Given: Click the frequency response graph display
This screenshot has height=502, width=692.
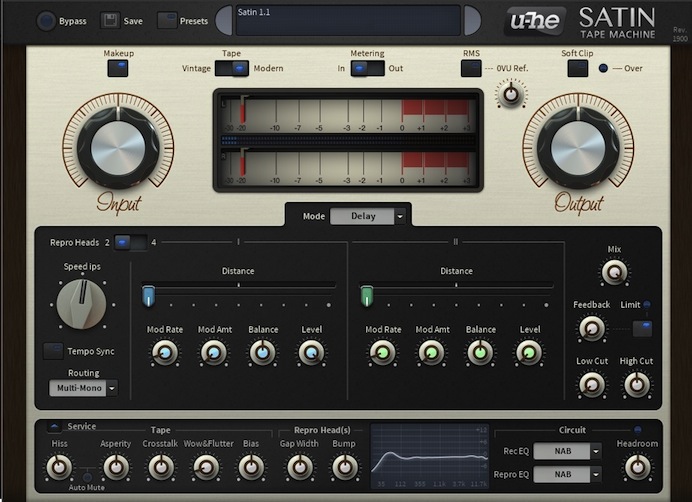Looking at the screenshot, I should [x=429, y=456].
